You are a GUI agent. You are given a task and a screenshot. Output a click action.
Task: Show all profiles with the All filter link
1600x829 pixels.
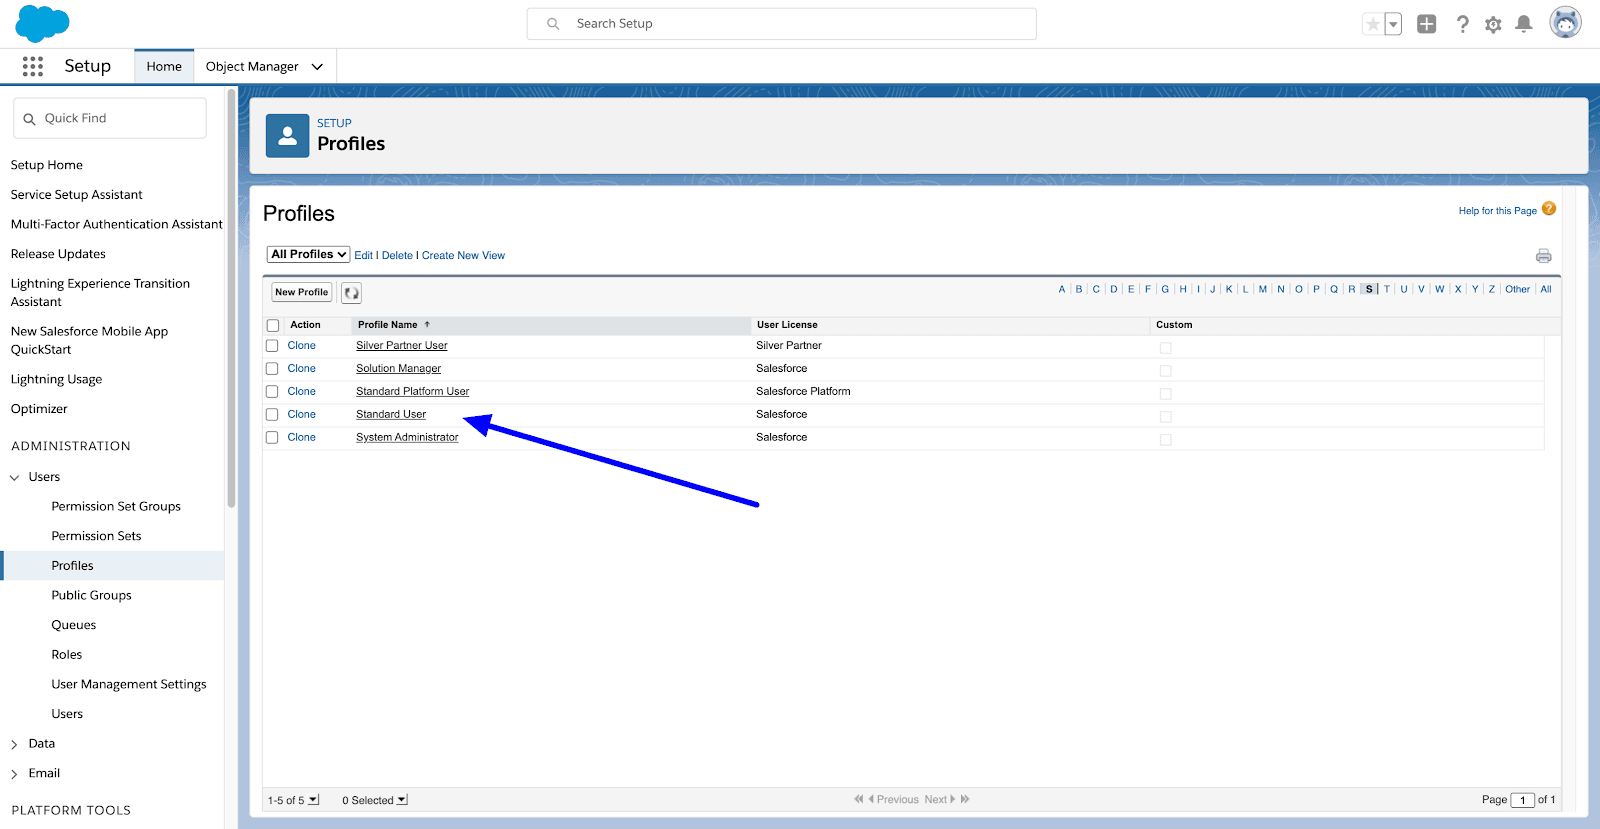1546,290
